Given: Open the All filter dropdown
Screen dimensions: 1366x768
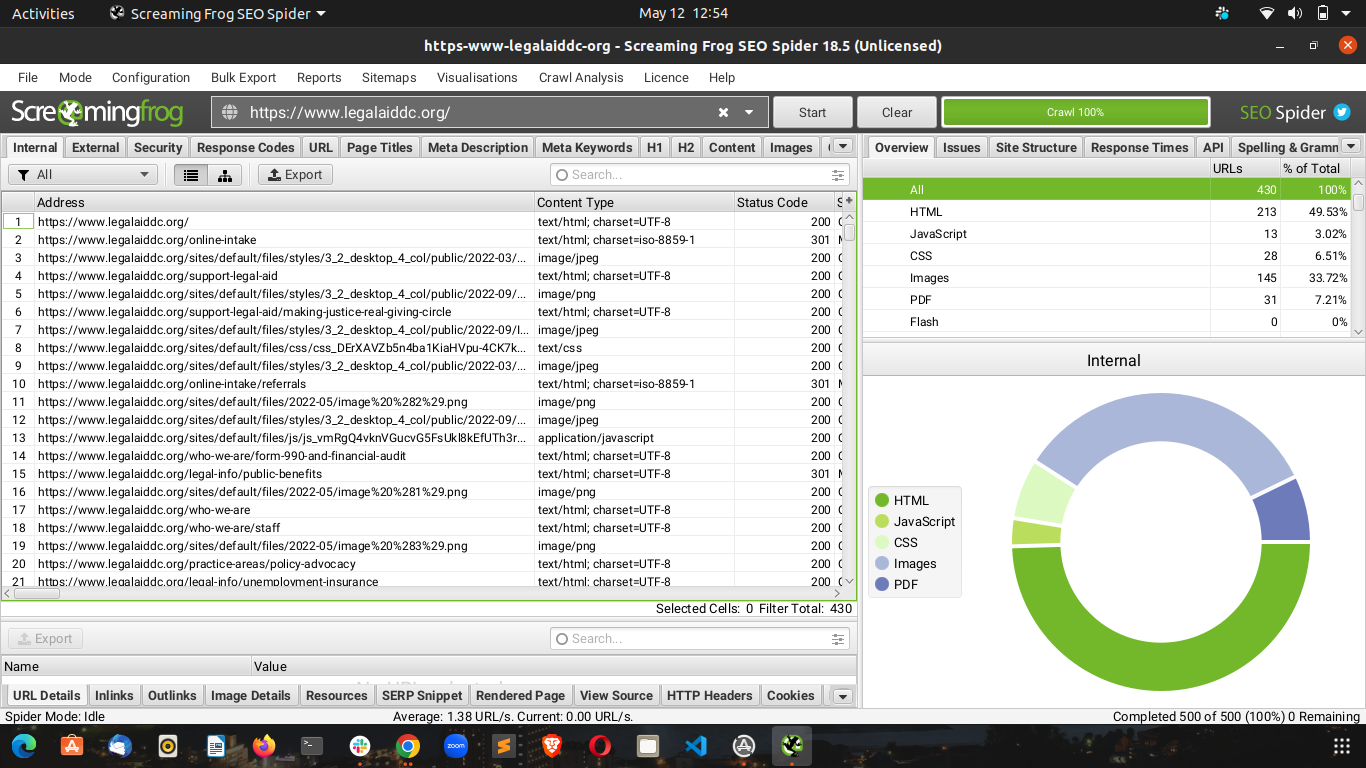Looking at the screenshot, I should point(83,175).
